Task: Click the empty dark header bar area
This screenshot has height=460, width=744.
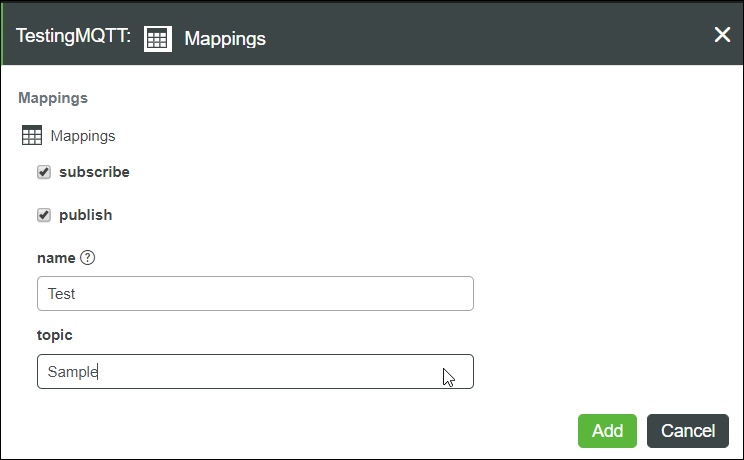Action: pyautogui.click(x=480, y=36)
